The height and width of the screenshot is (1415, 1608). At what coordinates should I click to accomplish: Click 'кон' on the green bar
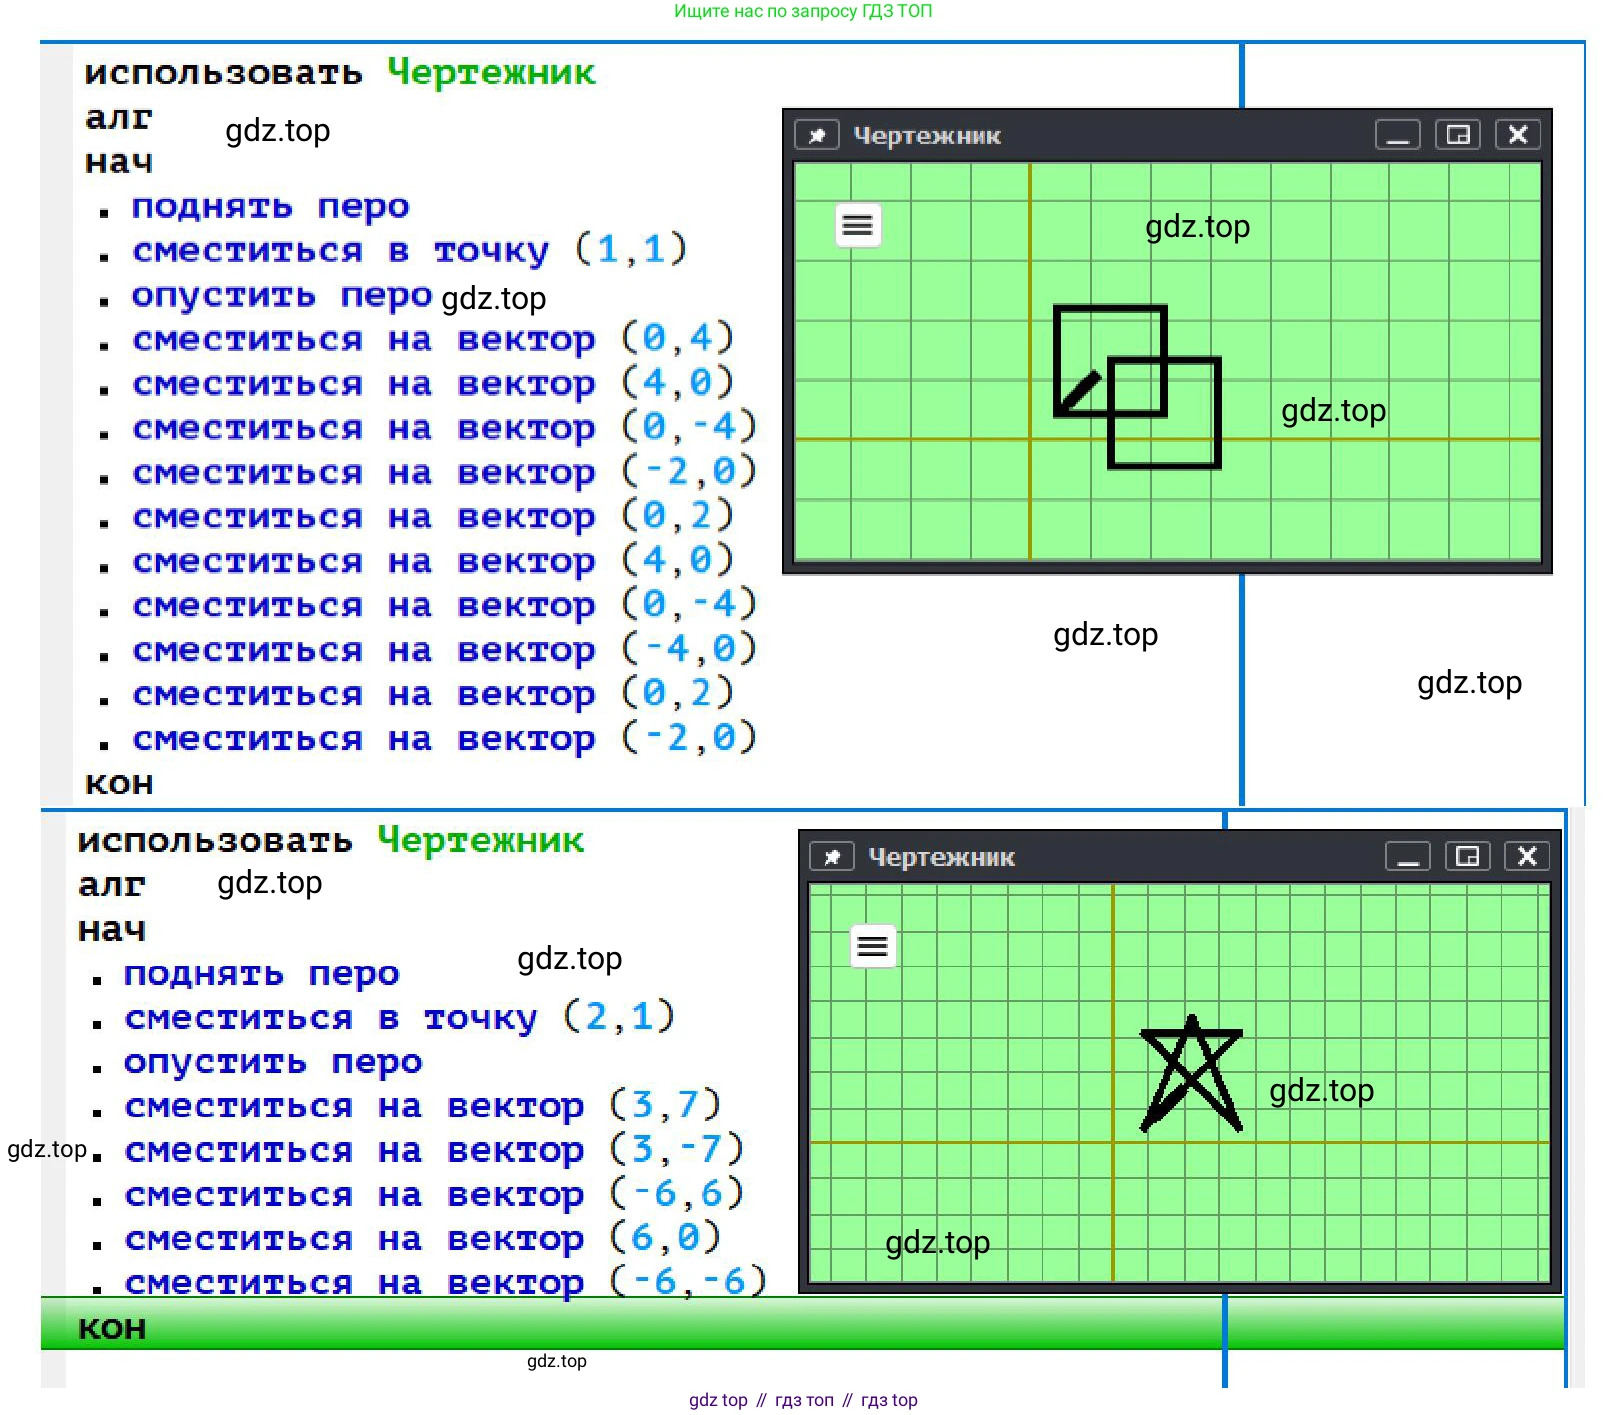pos(112,1328)
